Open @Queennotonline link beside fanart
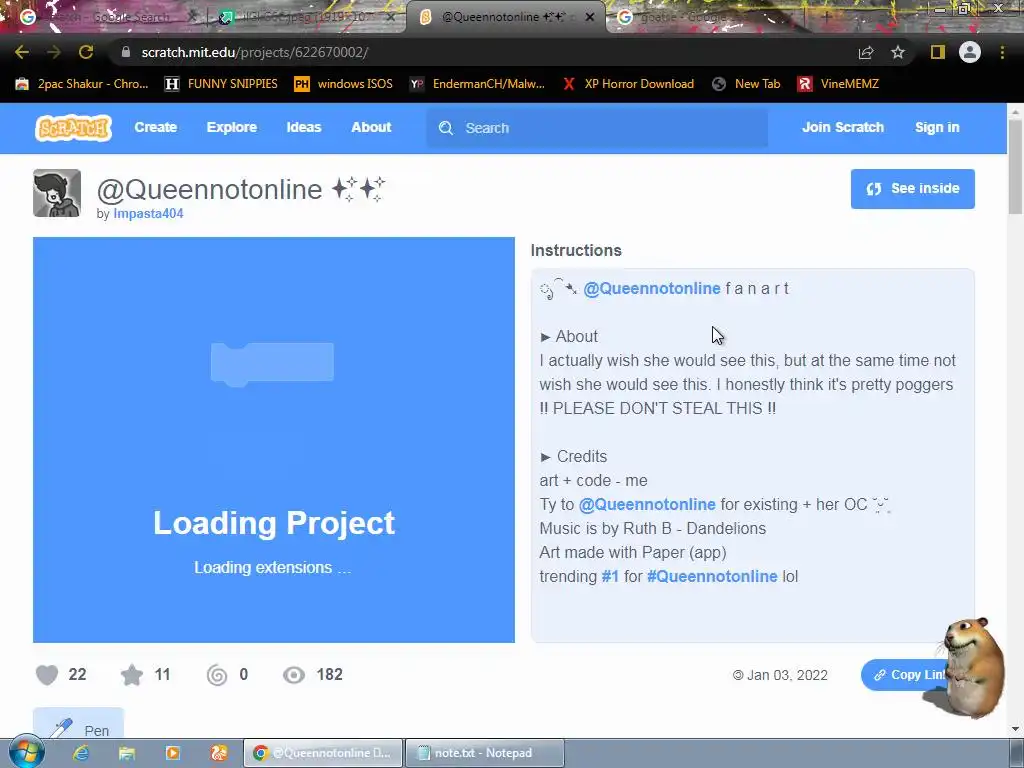This screenshot has width=1024, height=768. click(652, 289)
